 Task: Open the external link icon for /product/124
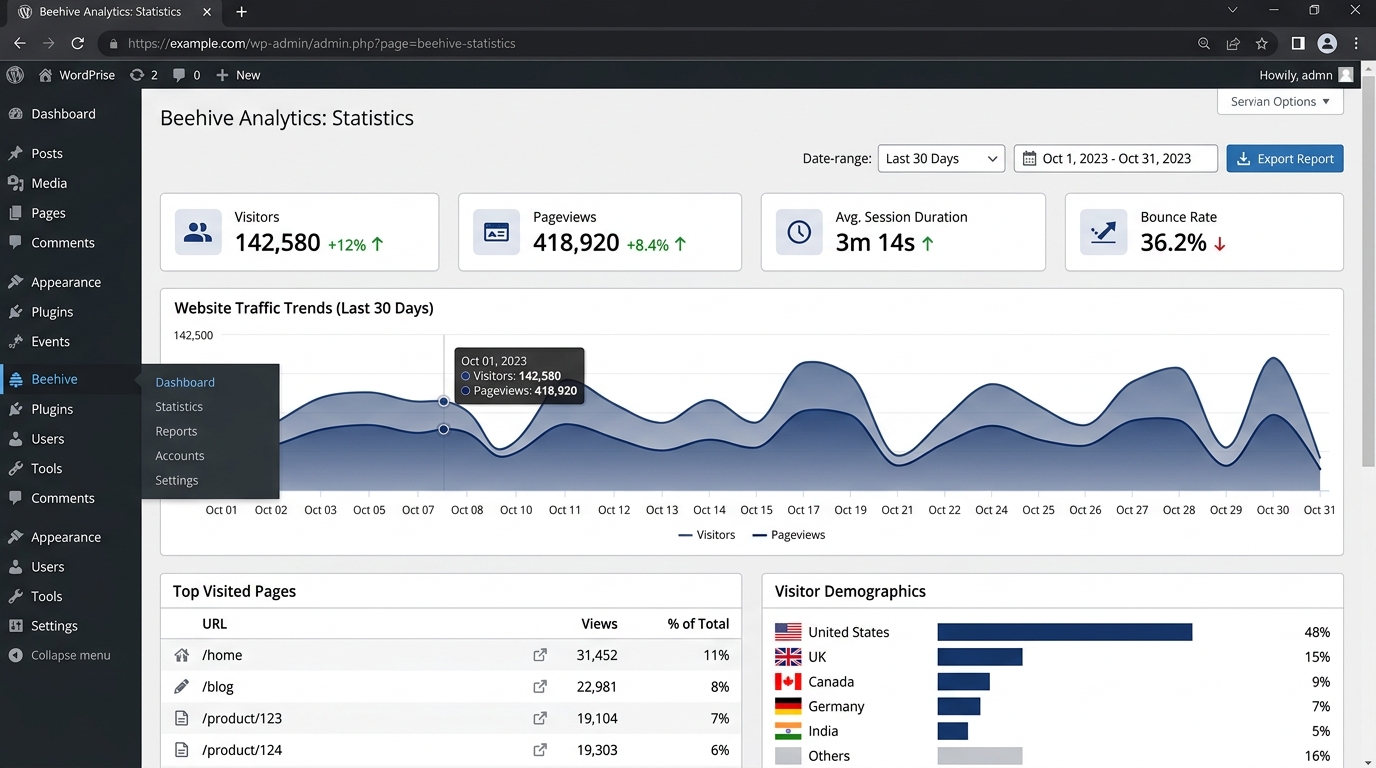point(540,750)
